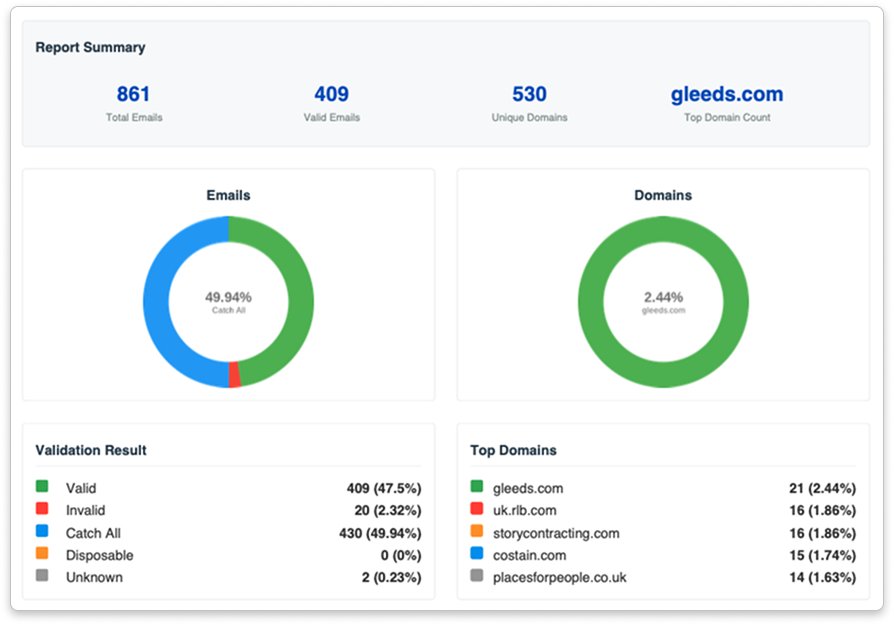Click the red Invalid legend swatch
This screenshot has height=625, width=894.
pos(42,510)
